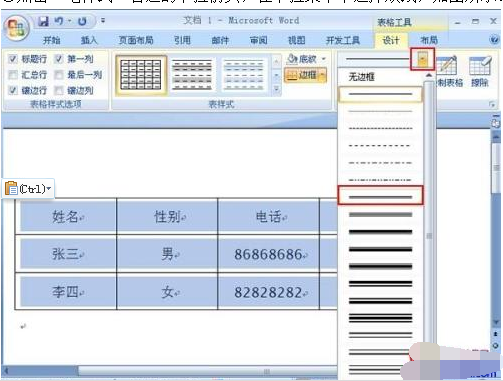Image resolution: width=503 pixels, height=381 pixels.
Task: Open Customize Quick Access Toolbar arrow
Action: pos(103,21)
